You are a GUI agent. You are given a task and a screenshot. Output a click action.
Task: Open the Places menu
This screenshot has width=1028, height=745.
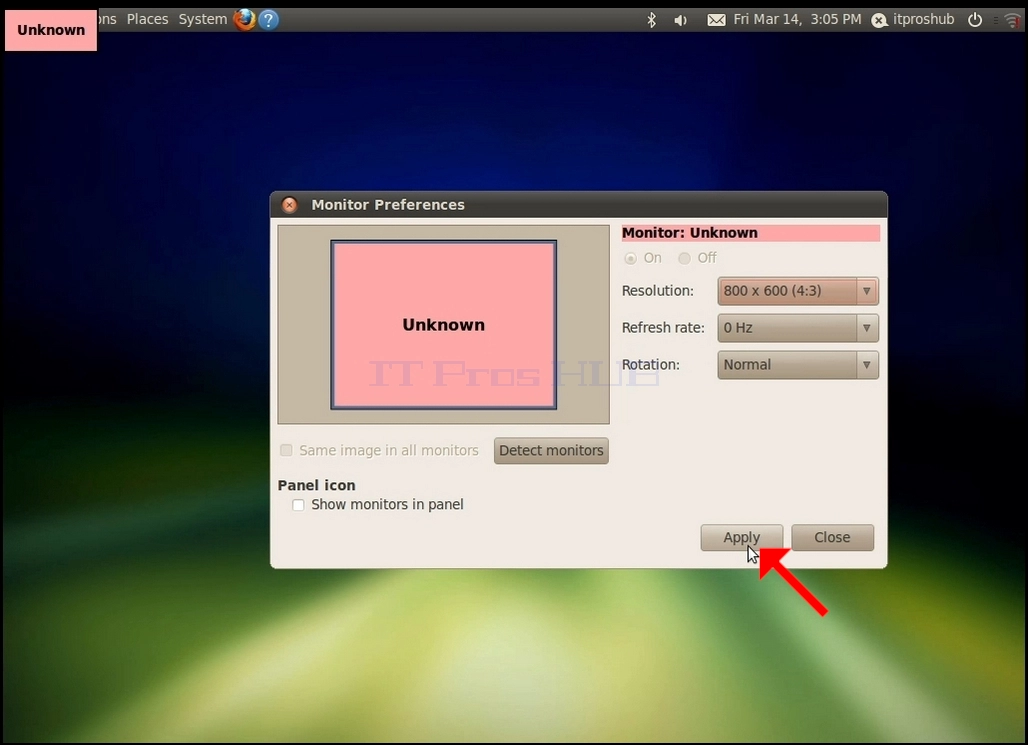point(148,19)
